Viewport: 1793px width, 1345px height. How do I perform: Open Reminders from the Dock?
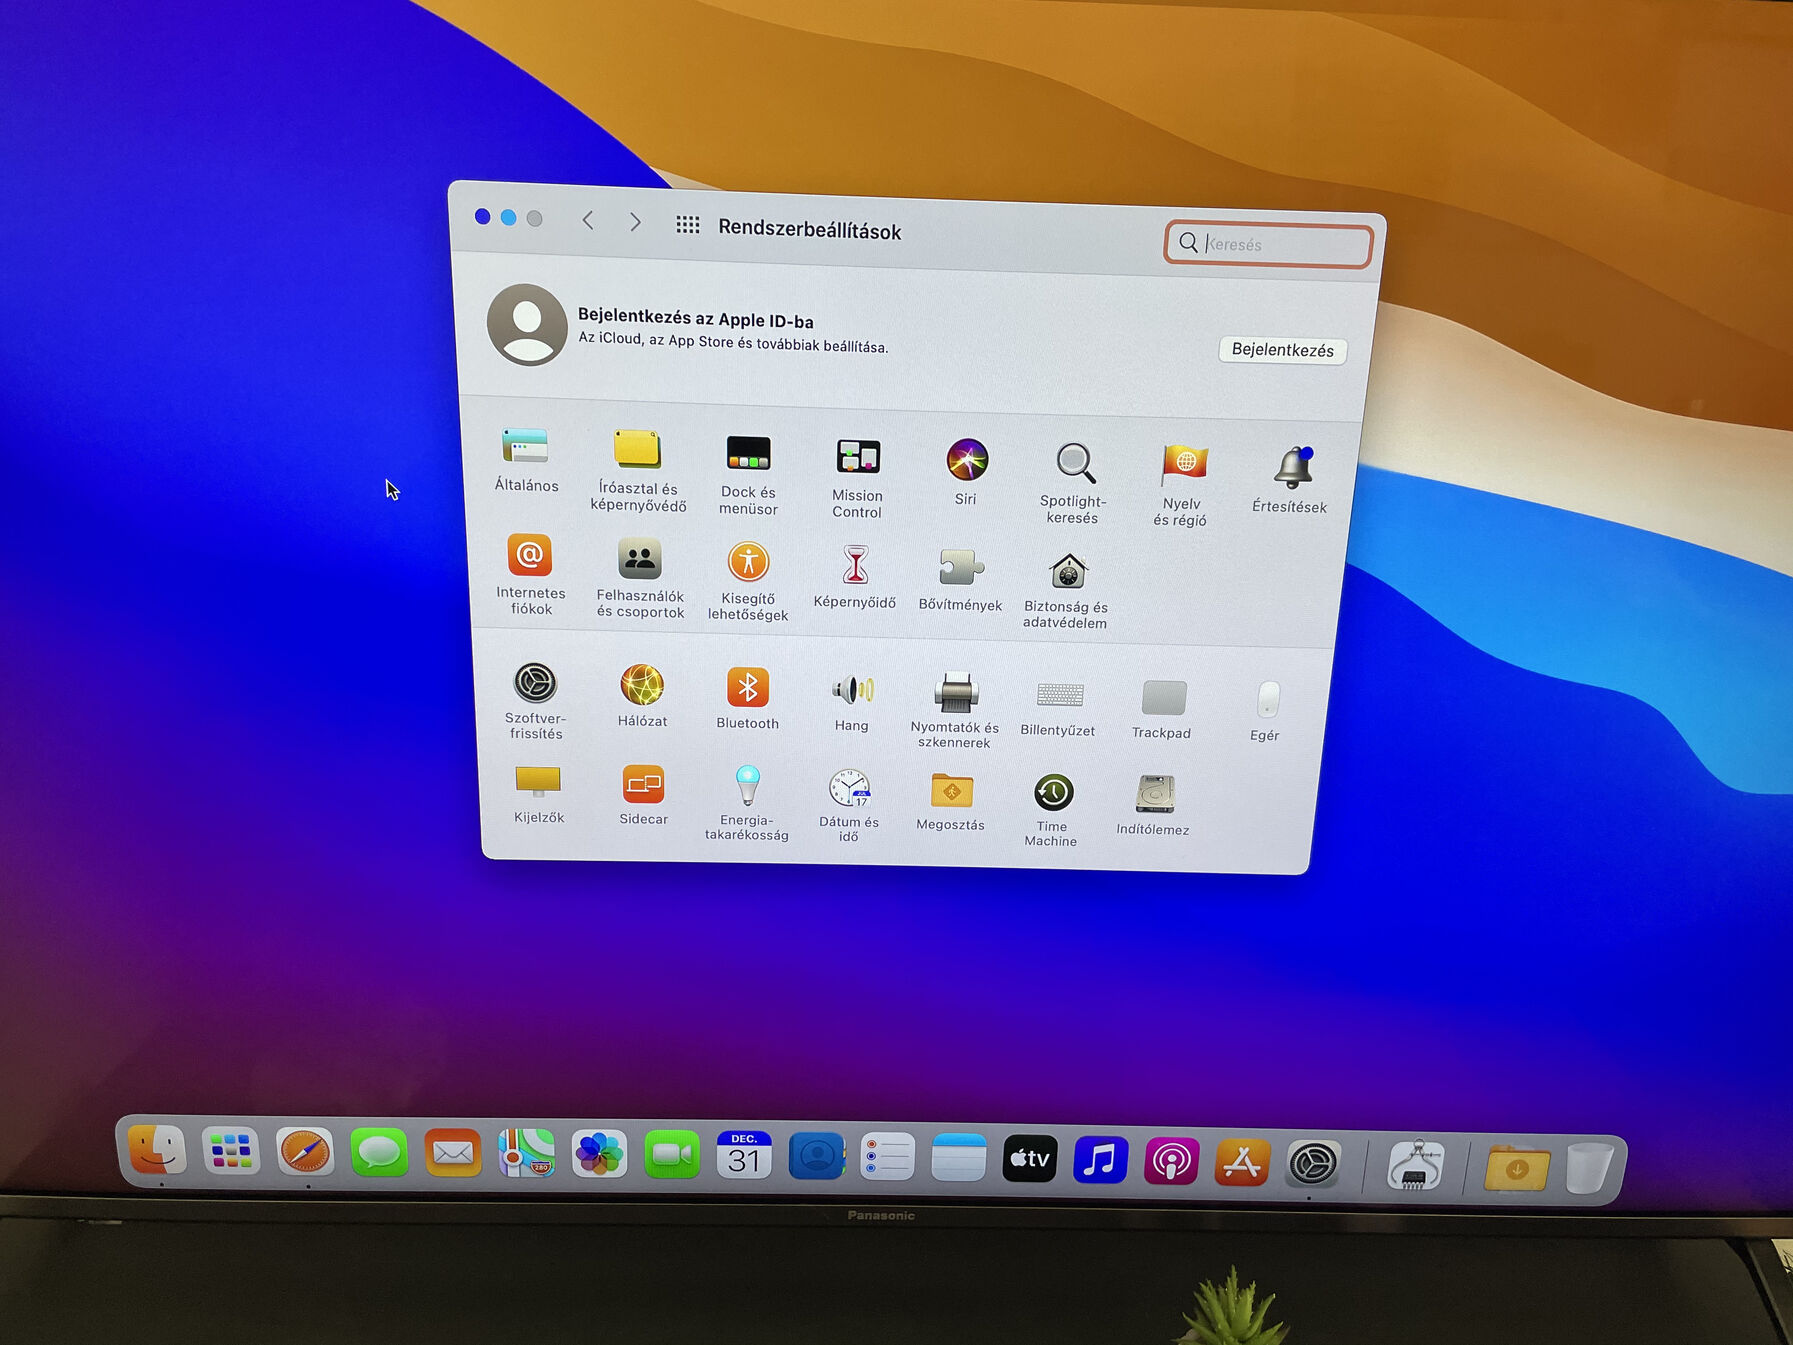pyautogui.click(x=887, y=1158)
